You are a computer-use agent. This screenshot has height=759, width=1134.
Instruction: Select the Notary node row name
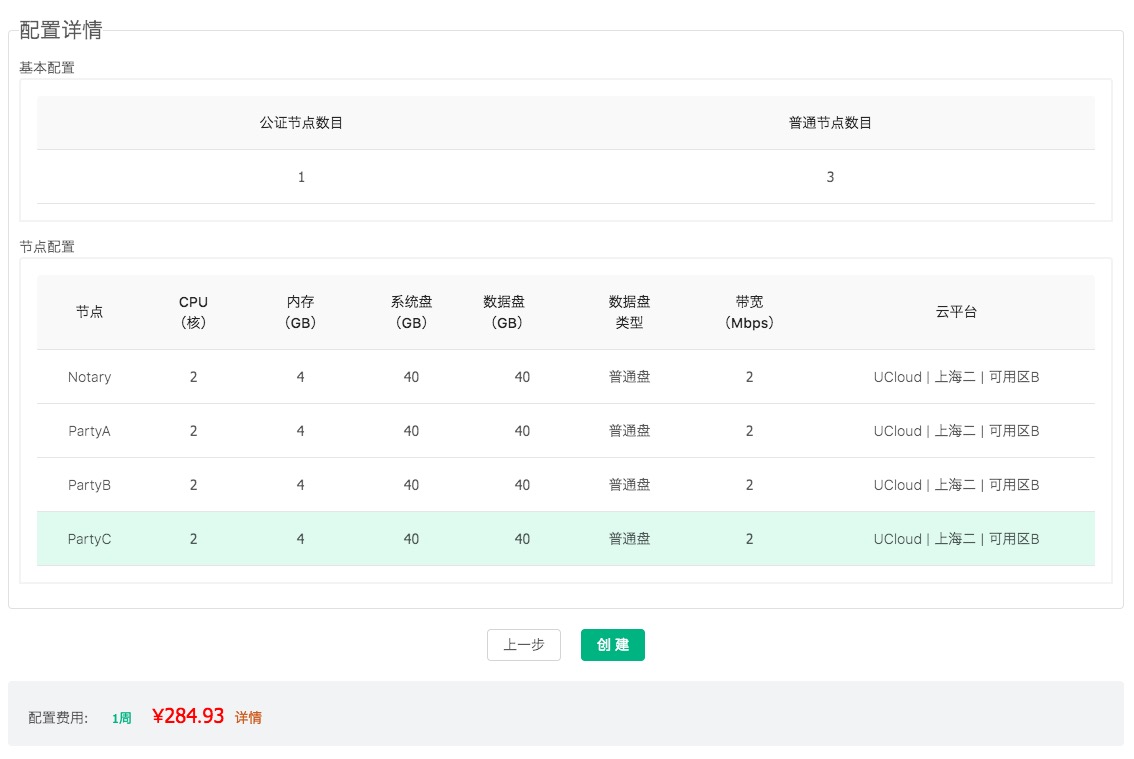point(90,377)
